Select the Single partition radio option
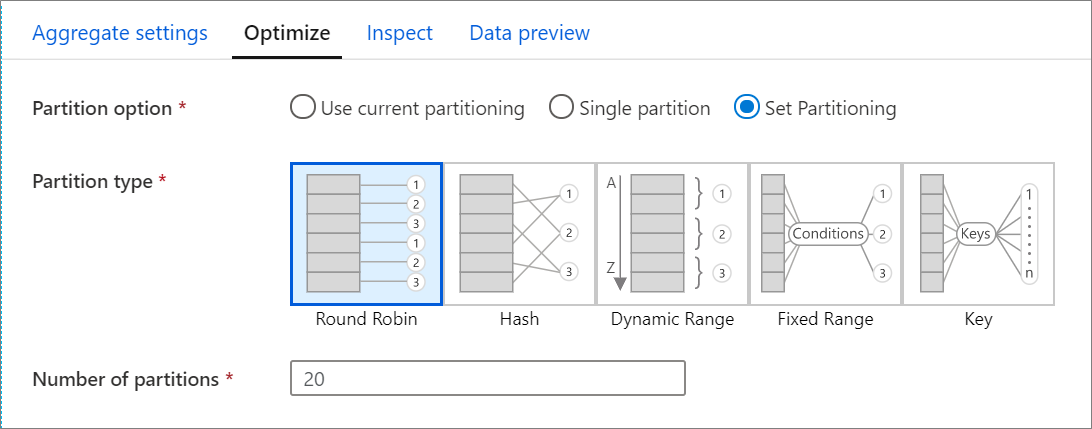 click(x=562, y=108)
